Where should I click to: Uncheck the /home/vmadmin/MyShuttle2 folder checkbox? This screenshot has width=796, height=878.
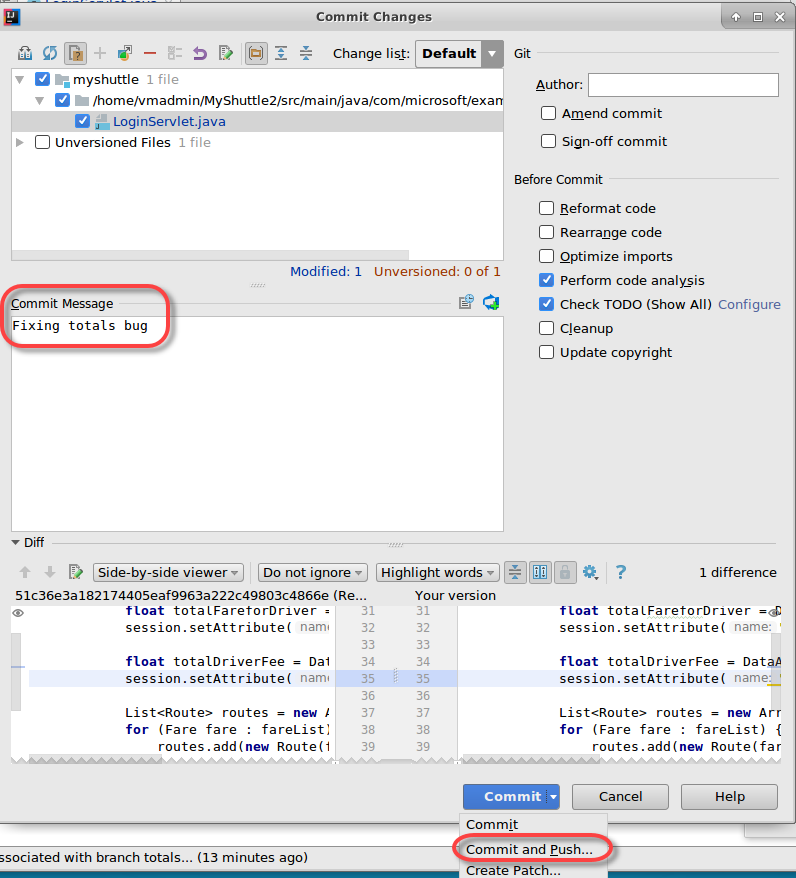coord(63,100)
